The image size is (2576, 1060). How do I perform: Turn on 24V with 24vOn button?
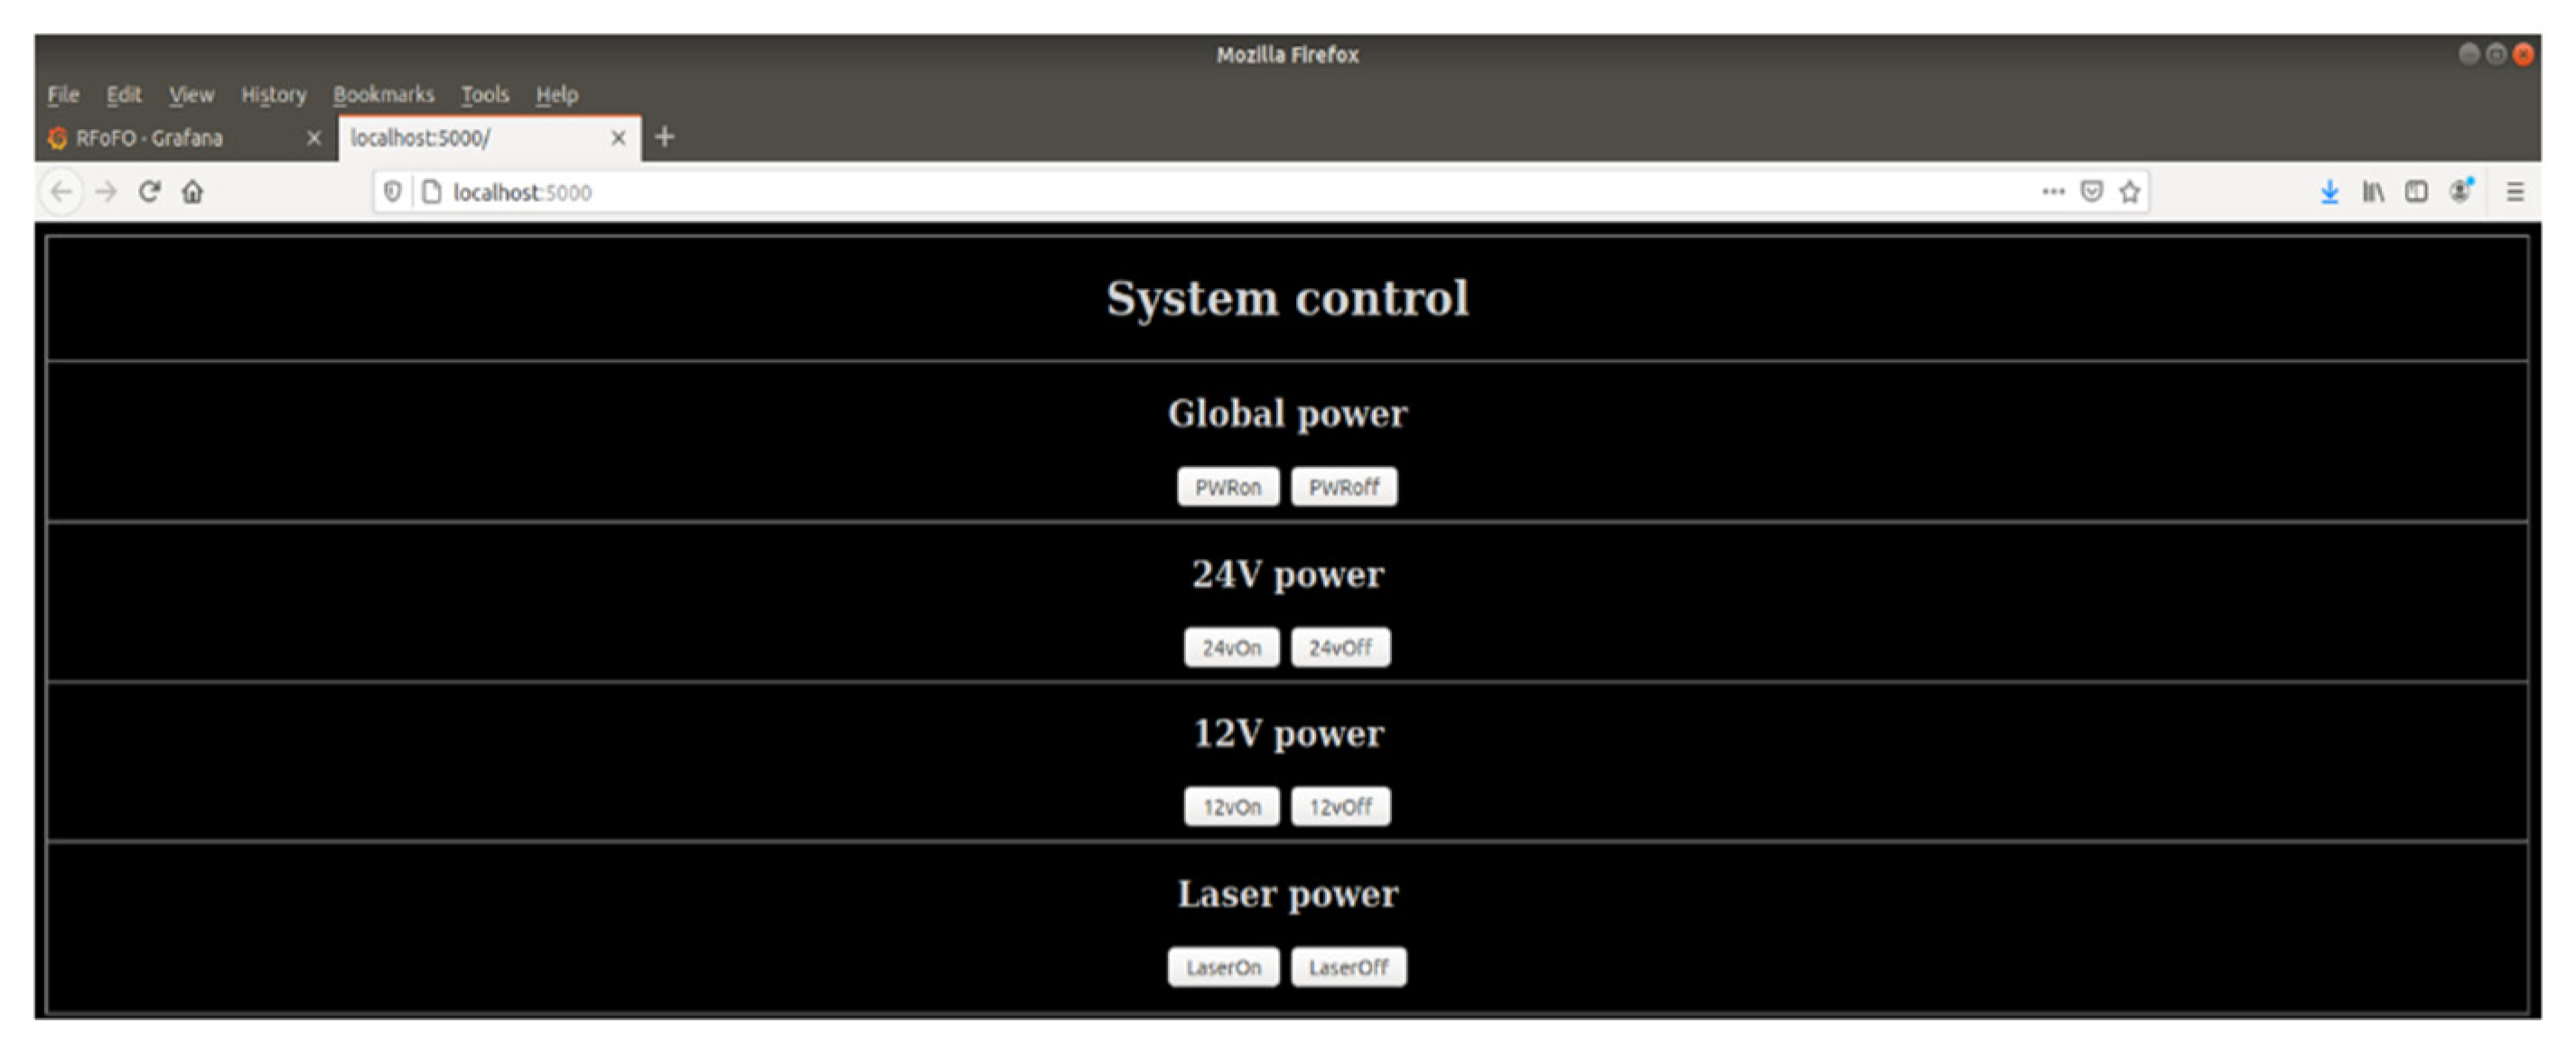click(x=1231, y=648)
